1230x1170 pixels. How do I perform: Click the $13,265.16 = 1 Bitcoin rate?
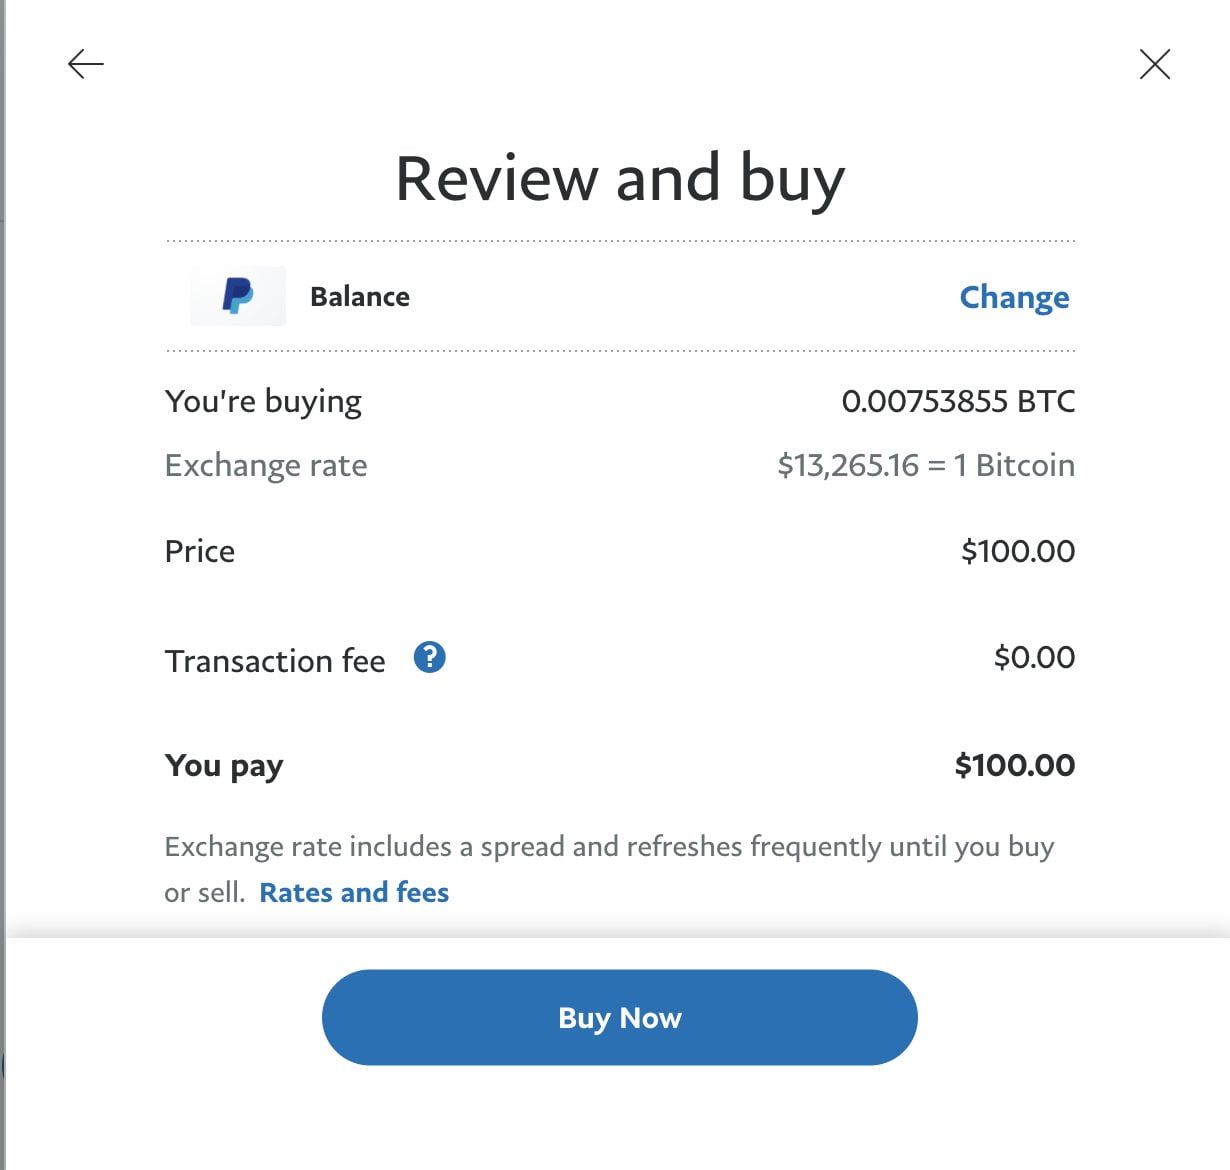(x=926, y=466)
